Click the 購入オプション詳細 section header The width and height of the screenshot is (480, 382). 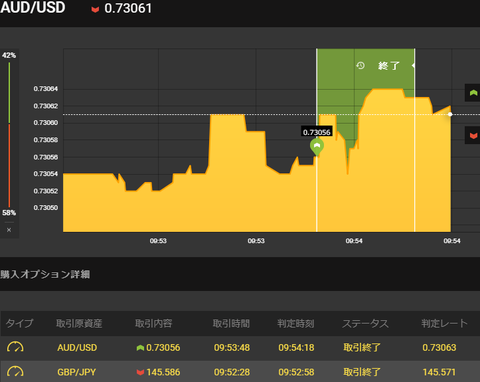point(45,274)
